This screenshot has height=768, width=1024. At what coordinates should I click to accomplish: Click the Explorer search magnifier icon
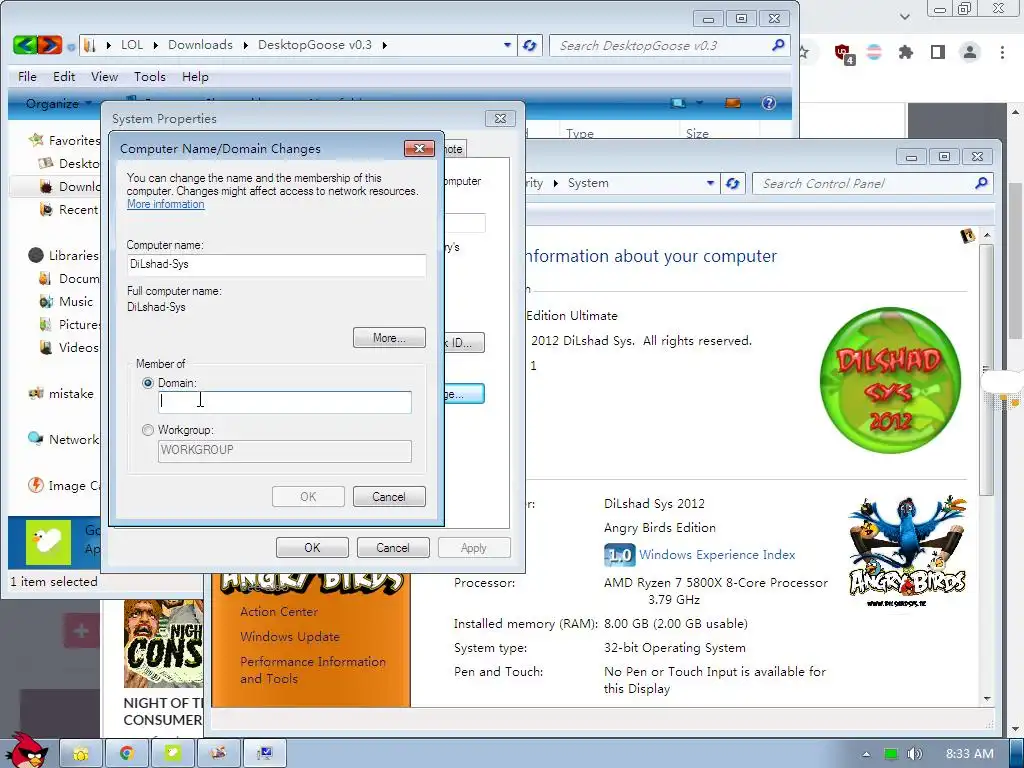click(x=778, y=45)
